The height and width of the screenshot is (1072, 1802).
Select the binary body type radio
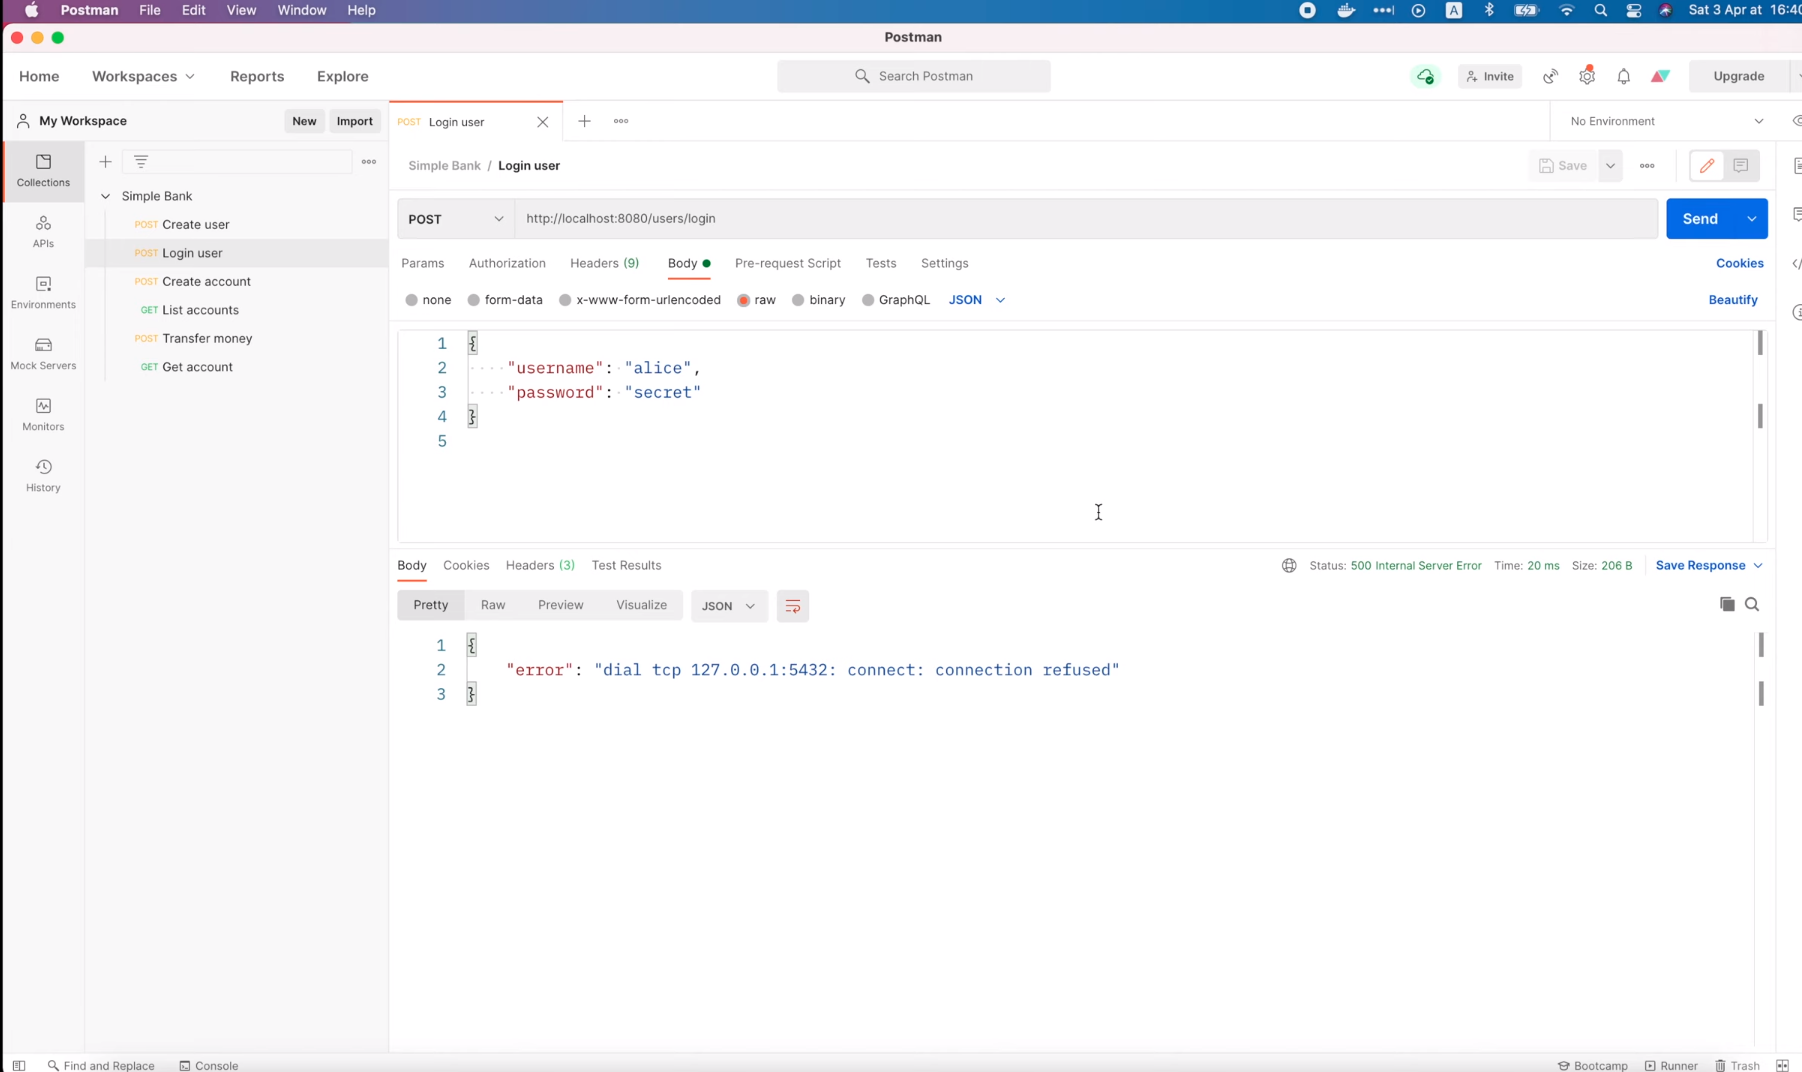point(798,300)
